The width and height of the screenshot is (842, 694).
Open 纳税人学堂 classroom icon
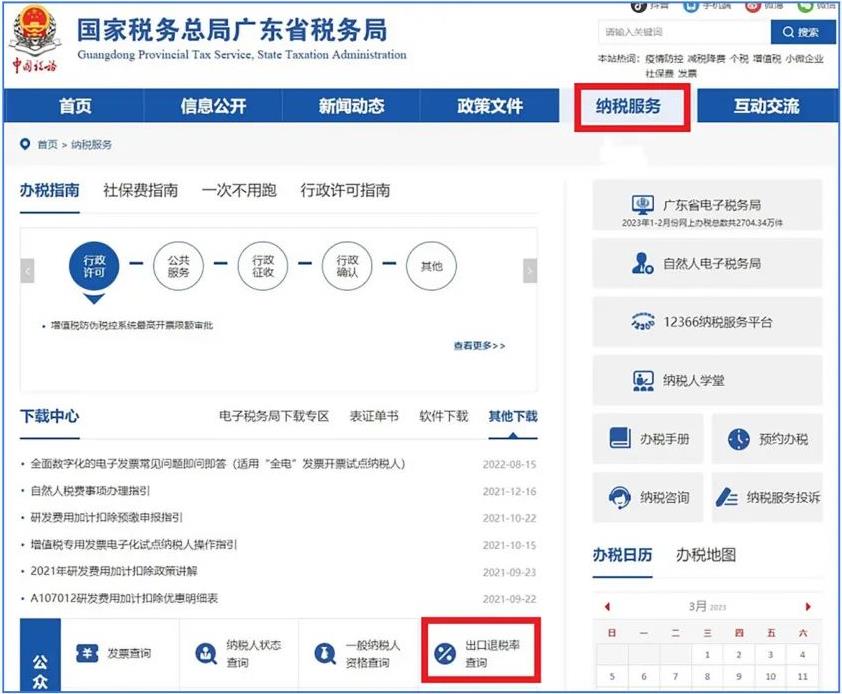coord(643,380)
